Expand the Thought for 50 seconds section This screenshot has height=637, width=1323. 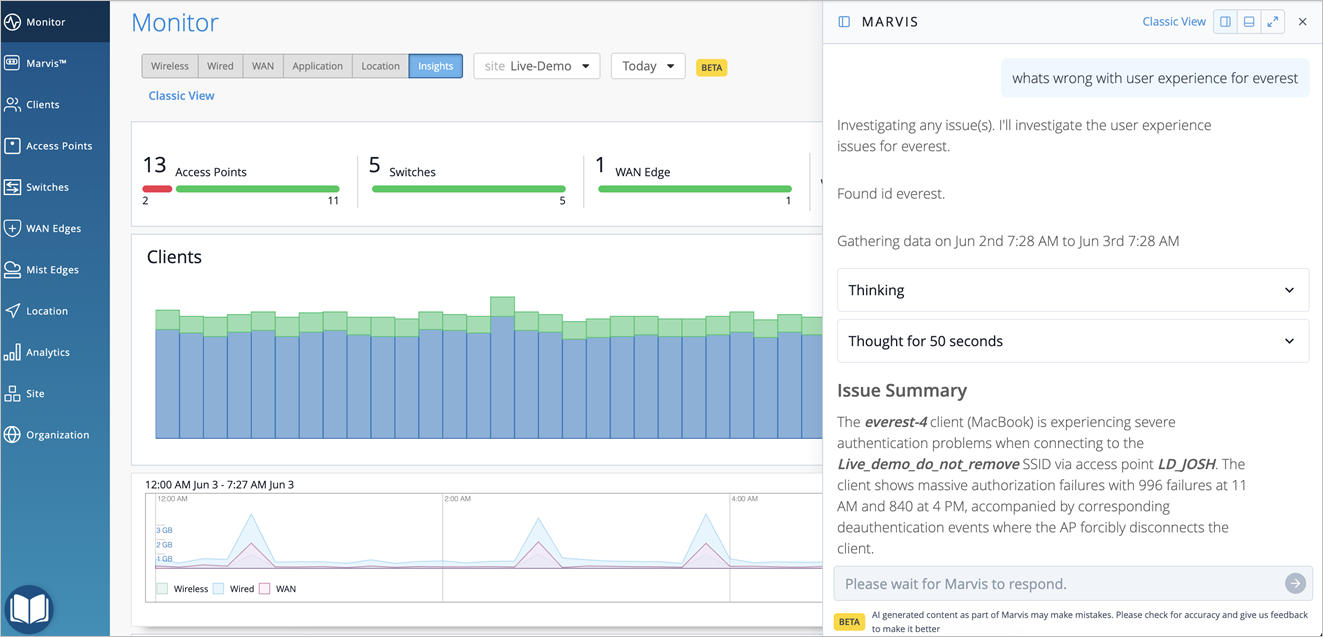pos(1073,341)
